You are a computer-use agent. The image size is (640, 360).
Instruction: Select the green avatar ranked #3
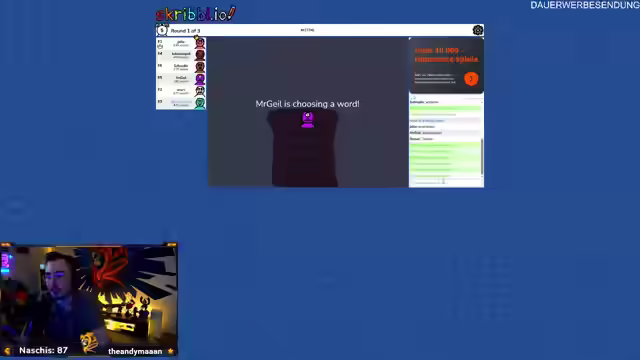click(200, 103)
